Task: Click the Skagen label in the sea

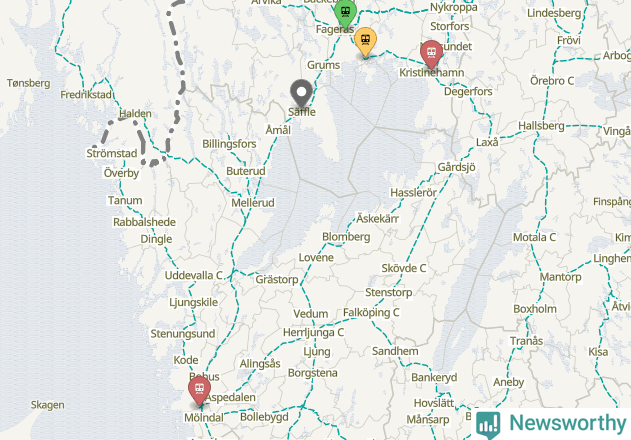Action: [x=47, y=405]
